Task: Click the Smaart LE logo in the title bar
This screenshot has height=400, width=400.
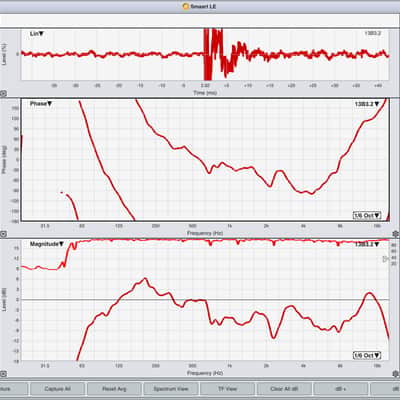Action: point(186,6)
